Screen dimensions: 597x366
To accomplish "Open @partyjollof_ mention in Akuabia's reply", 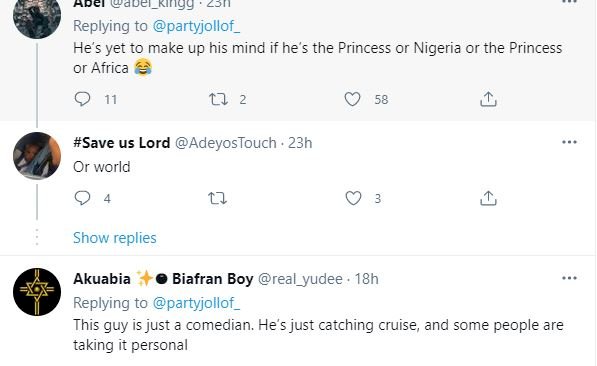I will (x=196, y=303).
